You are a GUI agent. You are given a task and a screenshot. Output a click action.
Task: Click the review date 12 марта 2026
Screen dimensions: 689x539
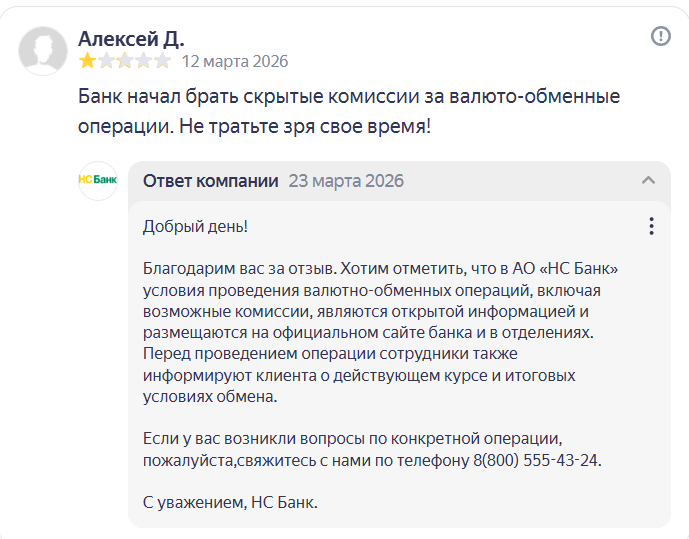coord(234,62)
